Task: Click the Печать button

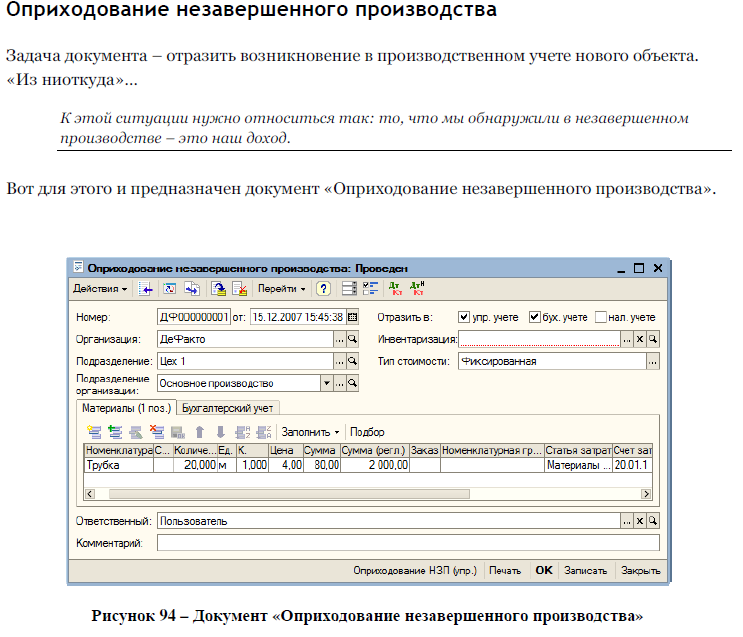Action: 505,570
